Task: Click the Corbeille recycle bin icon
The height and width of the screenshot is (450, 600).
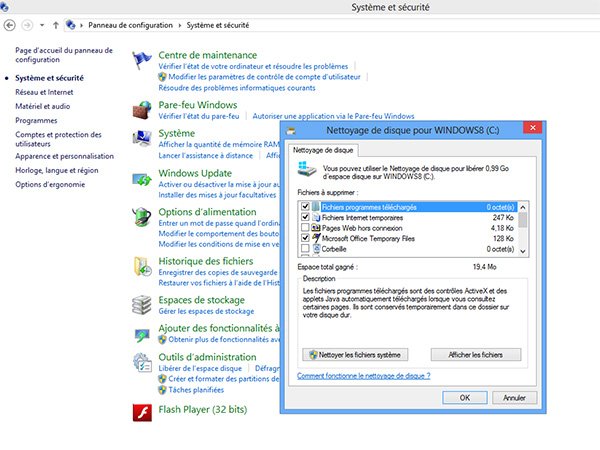Action: pyautogui.click(x=316, y=249)
